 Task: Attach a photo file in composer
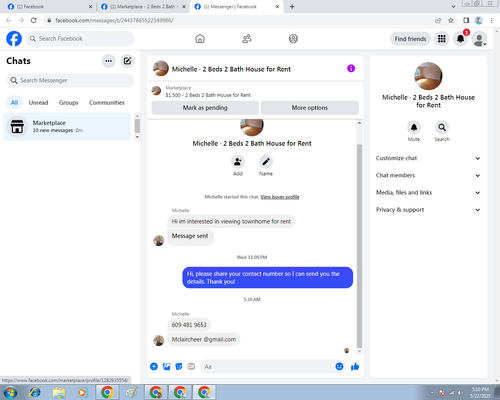[x=166, y=367]
